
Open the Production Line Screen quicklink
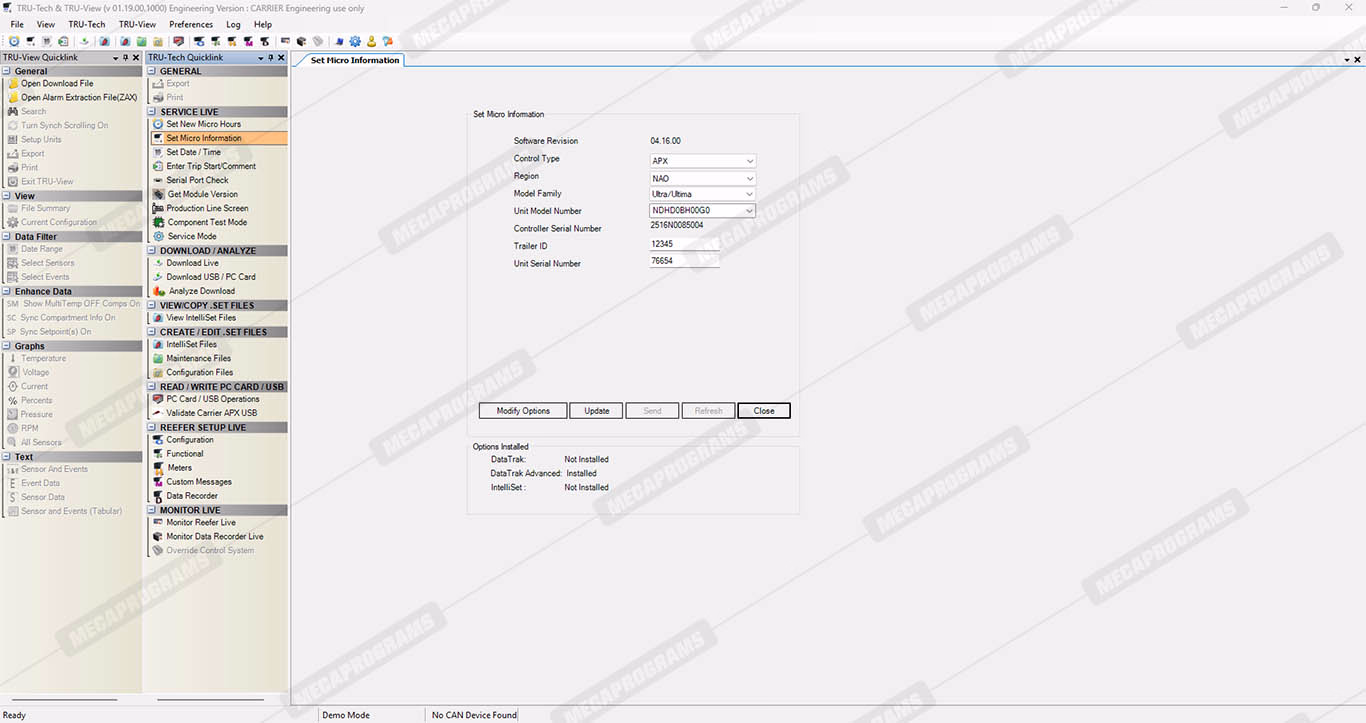click(207, 208)
